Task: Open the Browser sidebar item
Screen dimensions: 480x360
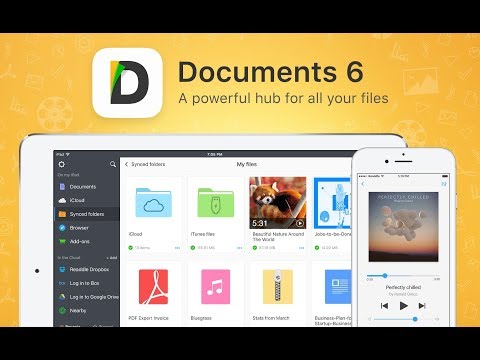Action: [79, 228]
